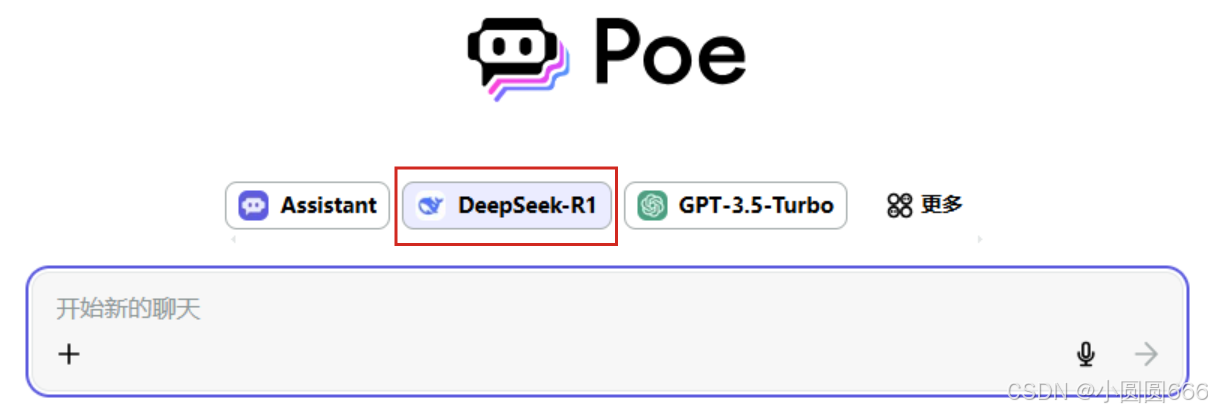Select the highlighted DeepSeek-R1 bot chip
The image size is (1212, 411).
tap(506, 206)
